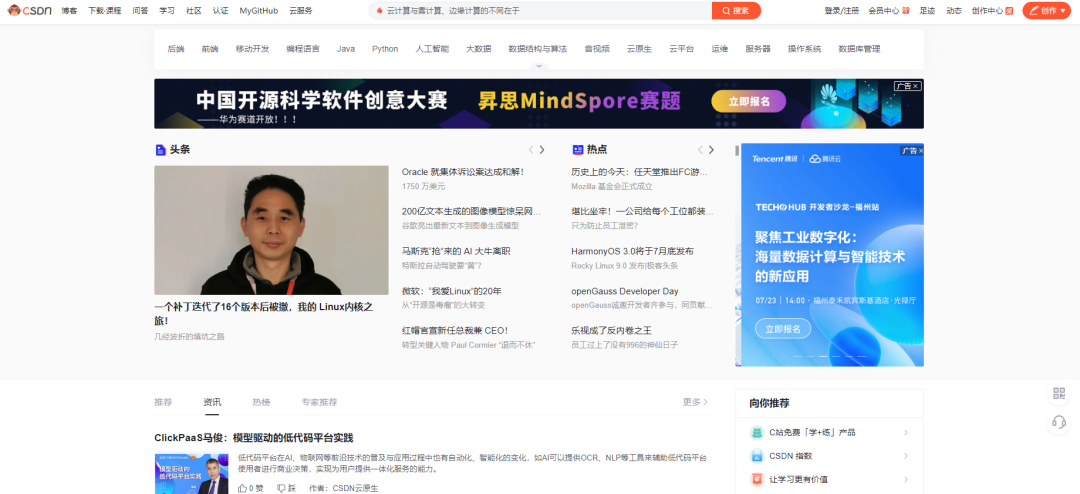1080x494 pixels.
Task: Open 下载·课程 in top navigation
Action: pyautogui.click(x=105, y=10)
